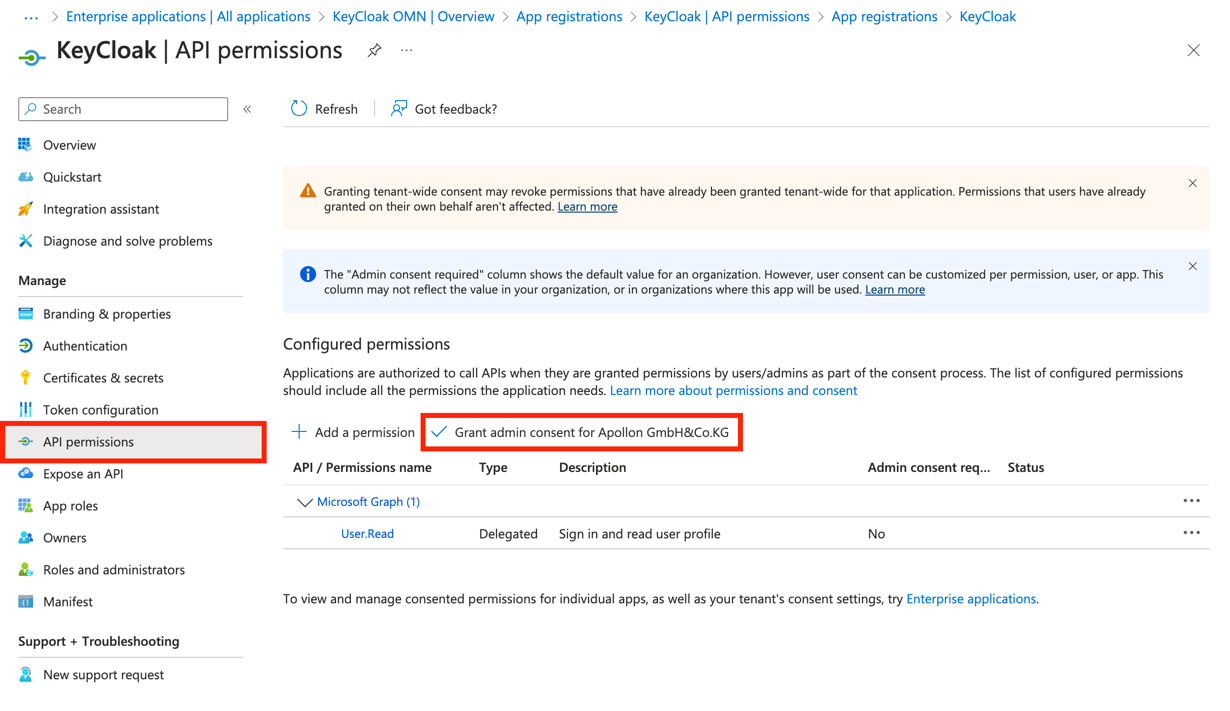Click the Got feedback icon
1230x711 pixels.
click(399, 108)
